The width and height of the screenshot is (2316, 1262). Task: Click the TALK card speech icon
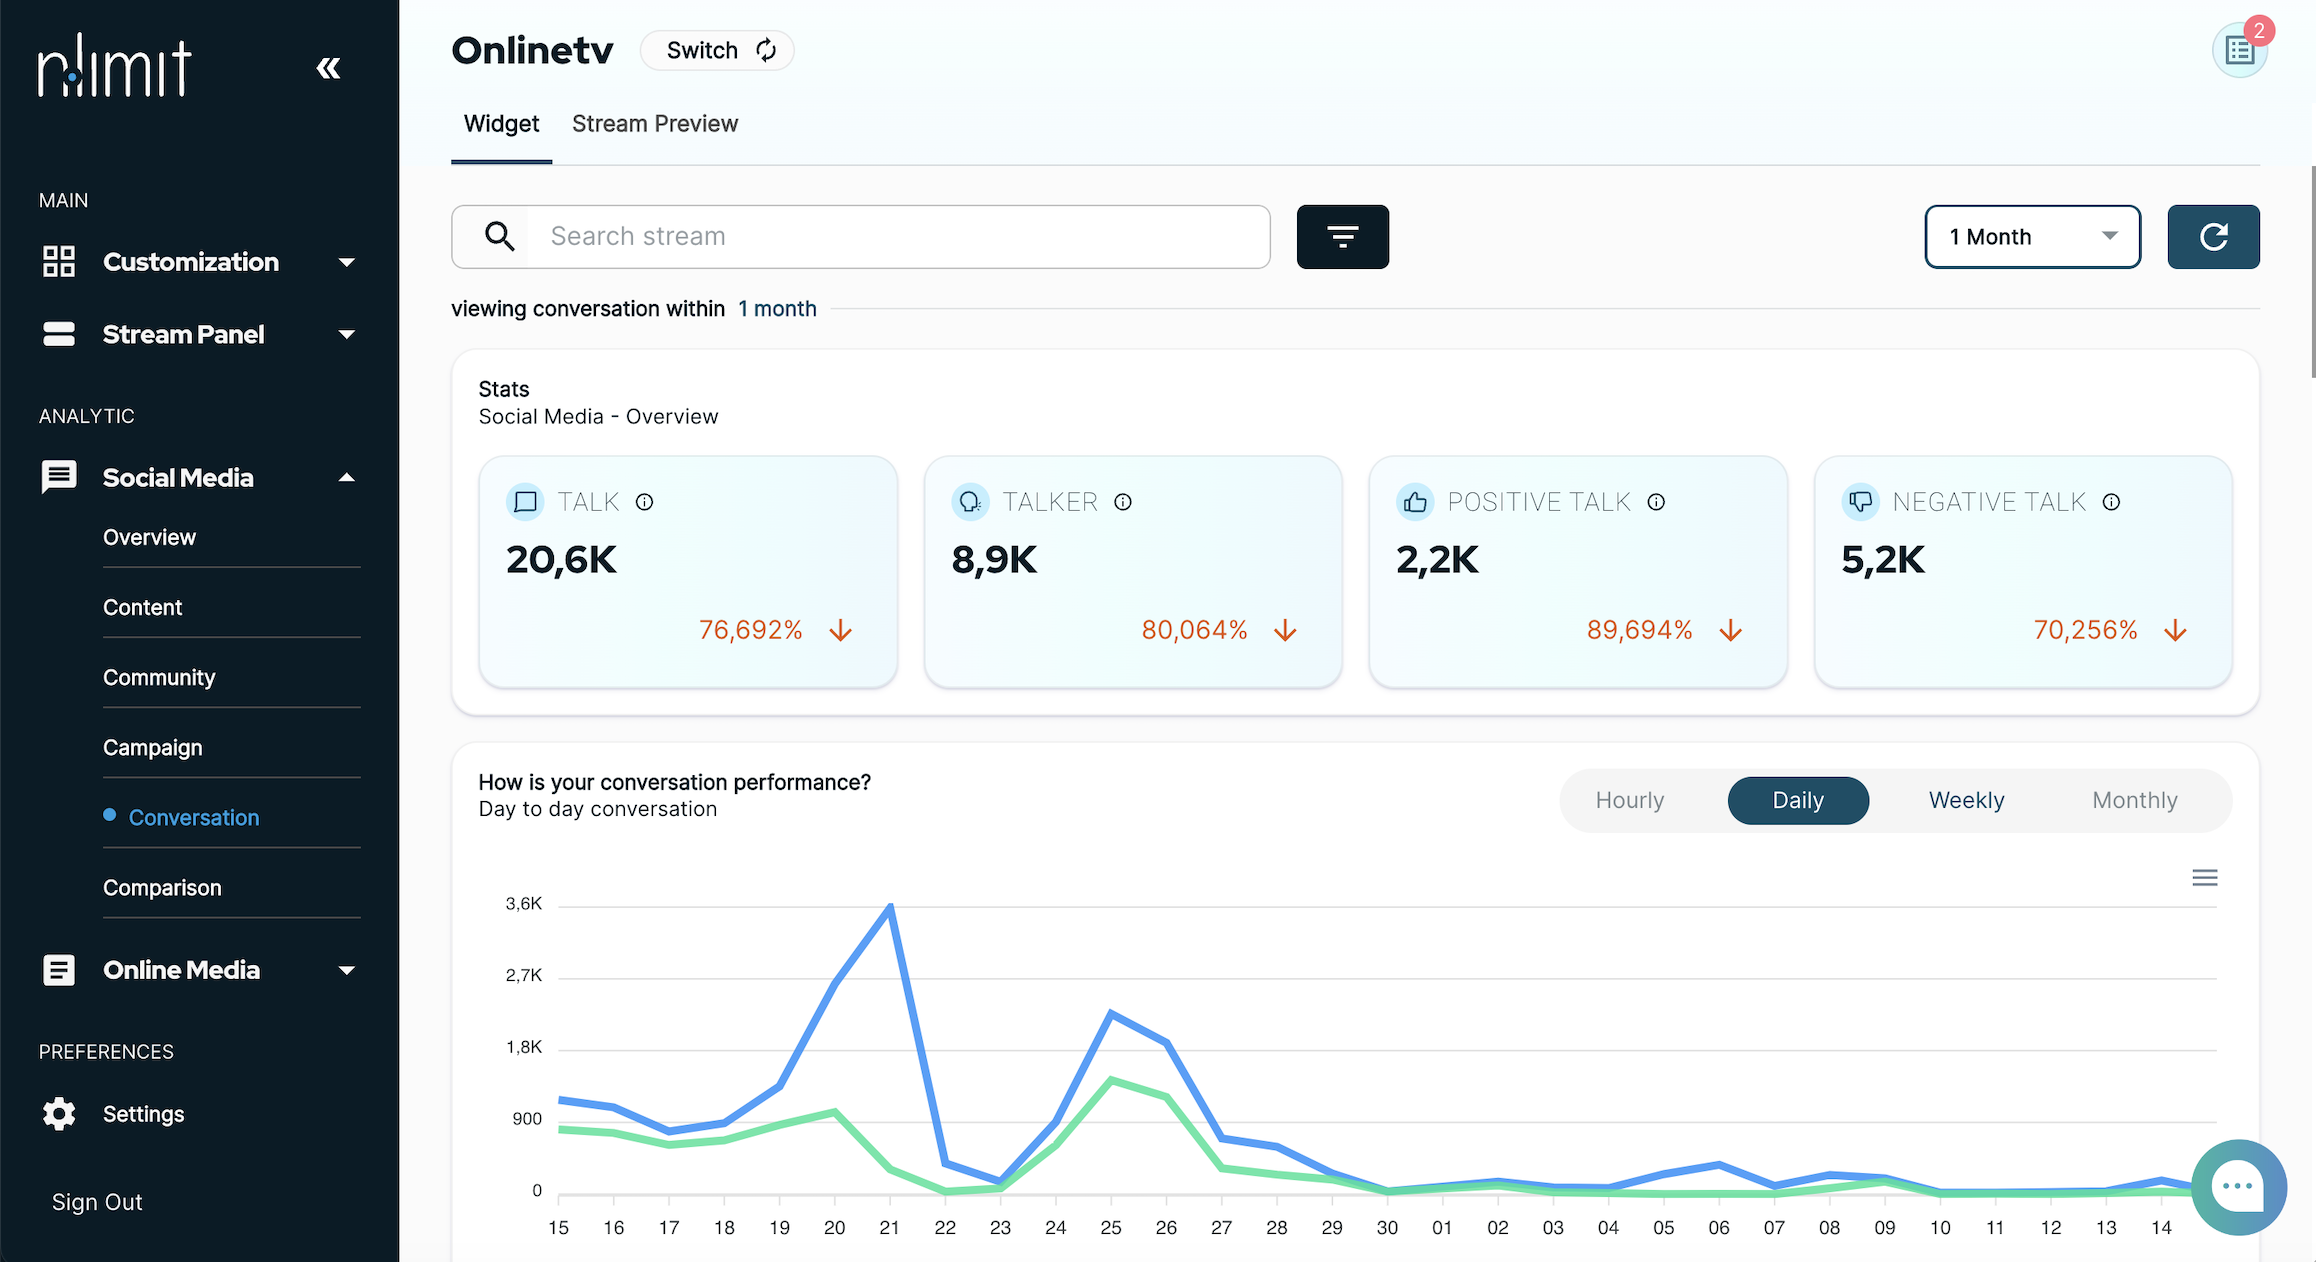525,502
